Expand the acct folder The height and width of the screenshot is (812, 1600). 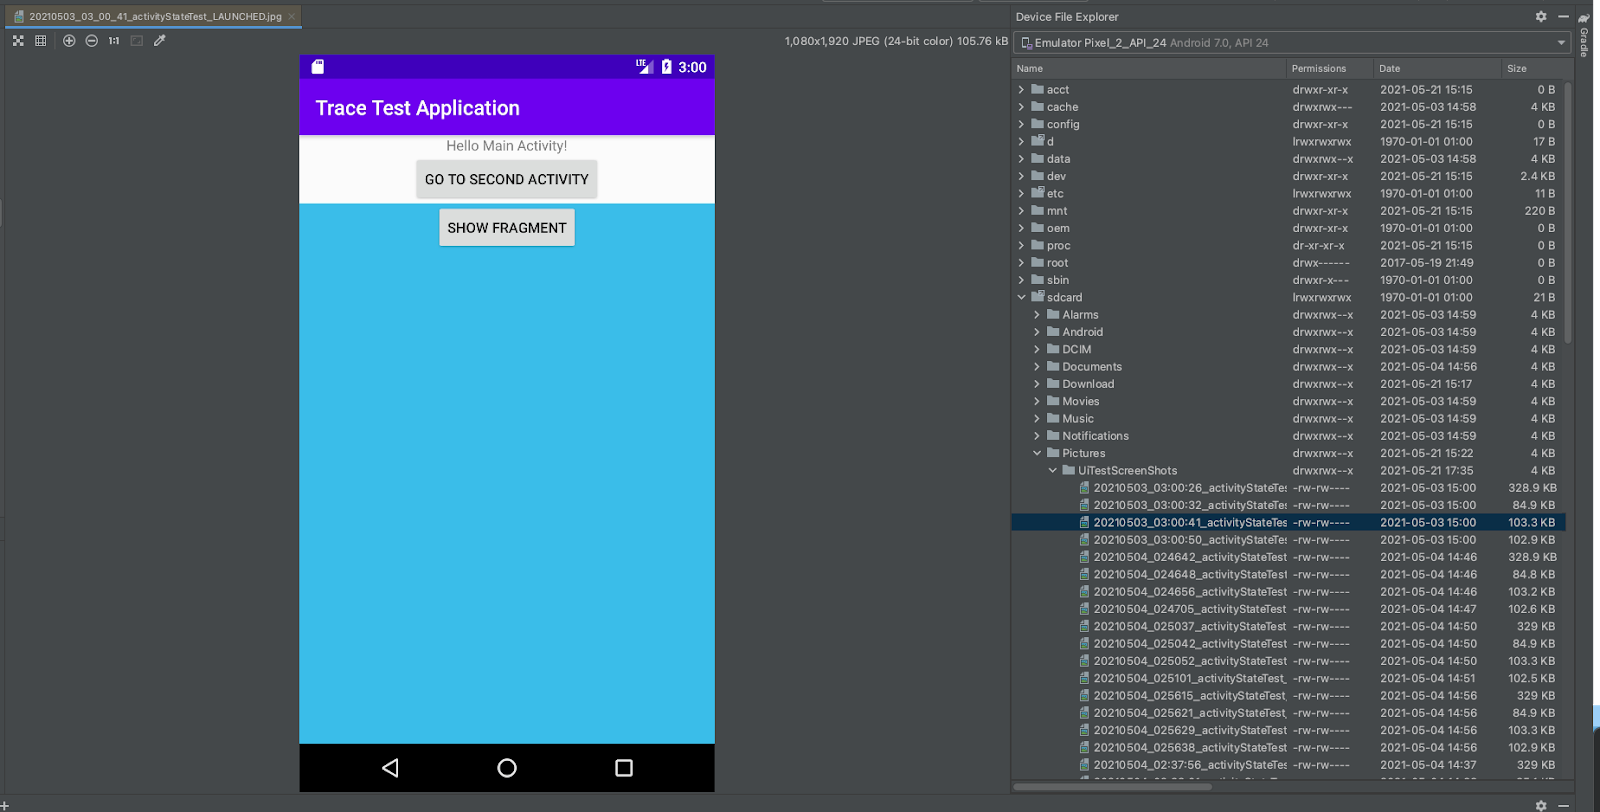(1021, 90)
